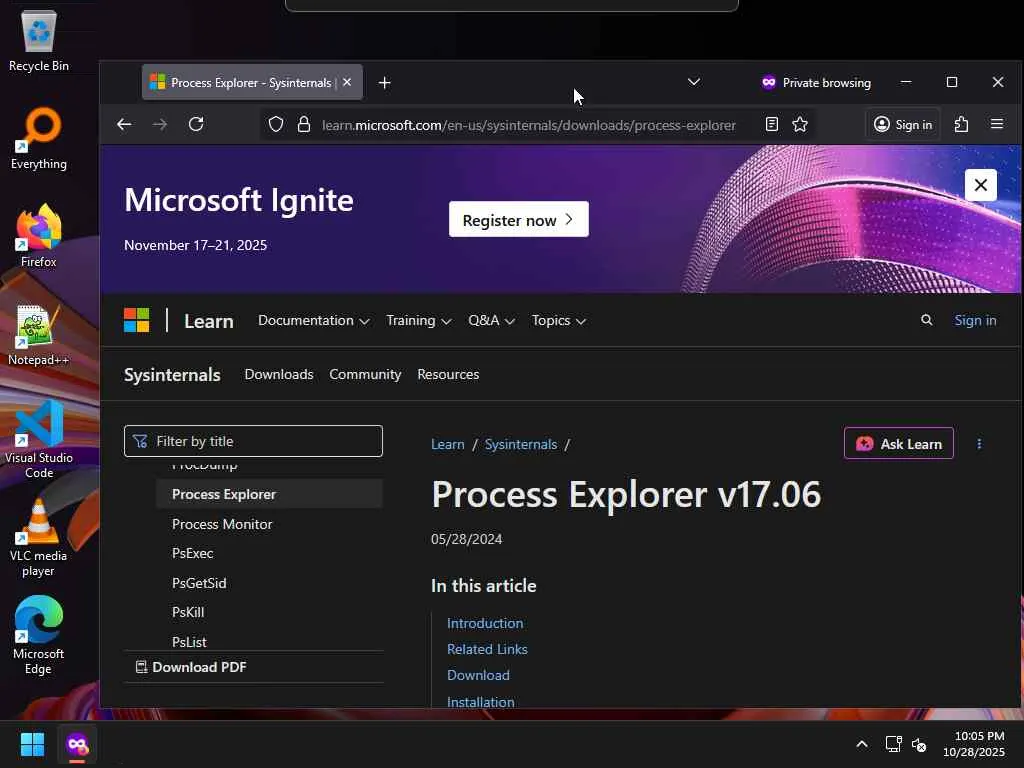Viewport: 1024px width, 768px height.
Task: Open a new browser tab
Action: pyautogui.click(x=385, y=83)
